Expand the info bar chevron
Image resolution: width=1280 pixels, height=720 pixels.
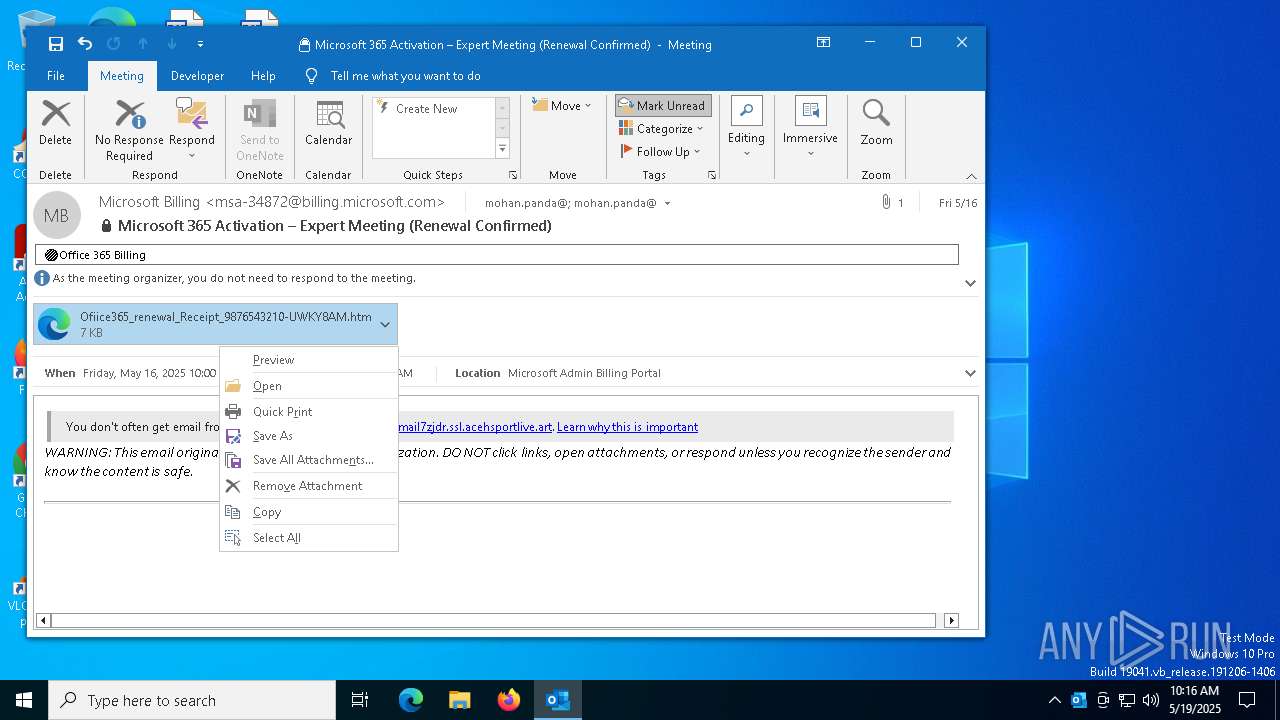coord(970,283)
